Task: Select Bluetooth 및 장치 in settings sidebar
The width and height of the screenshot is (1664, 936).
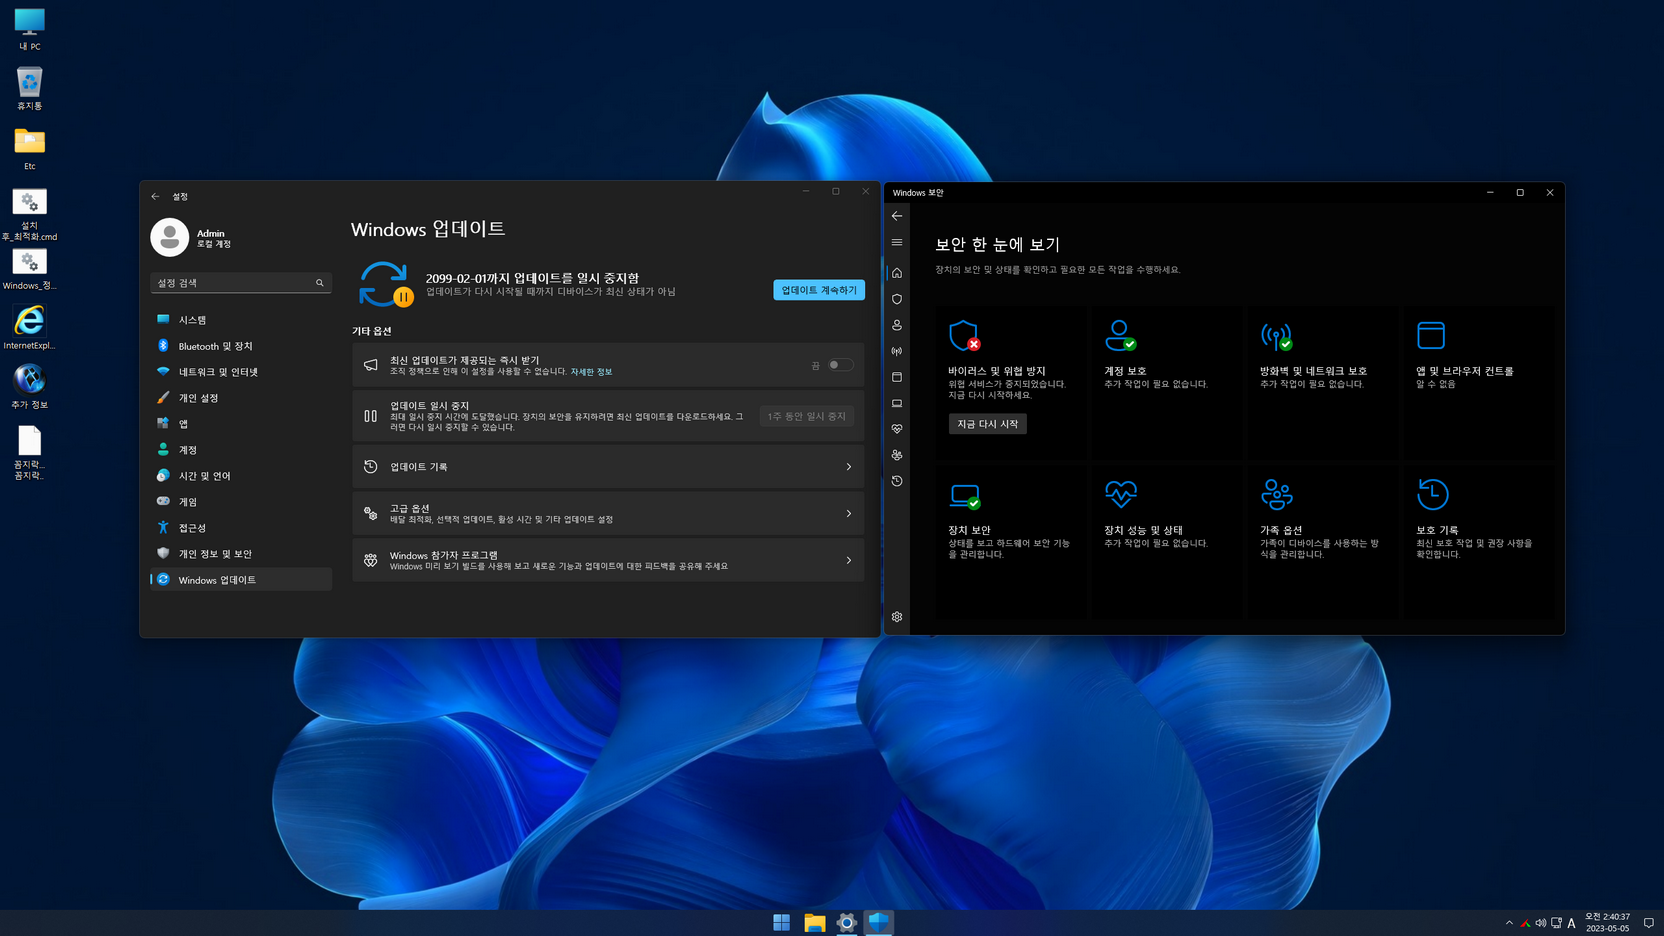Action: [241, 346]
